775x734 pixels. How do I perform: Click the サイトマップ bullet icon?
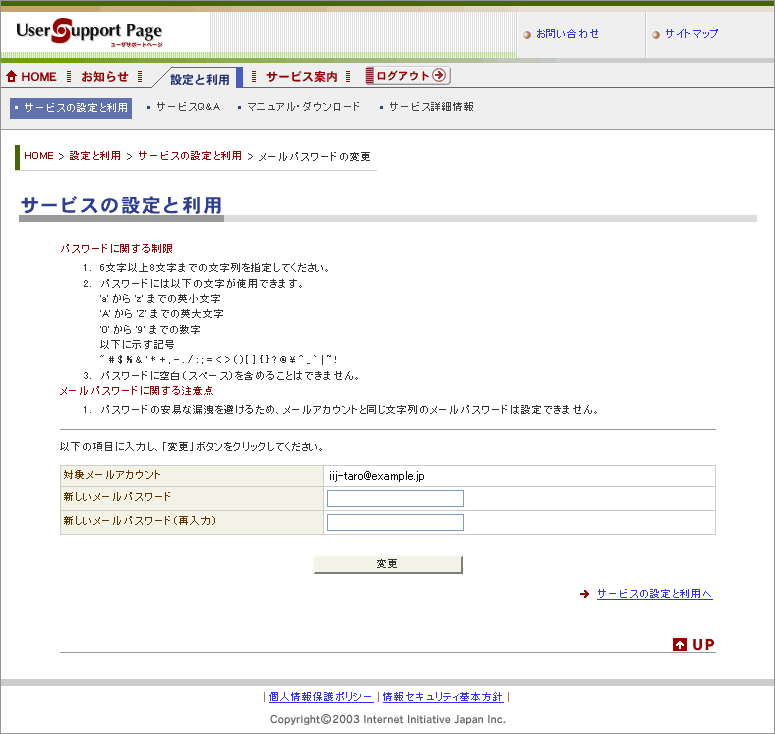coord(656,35)
